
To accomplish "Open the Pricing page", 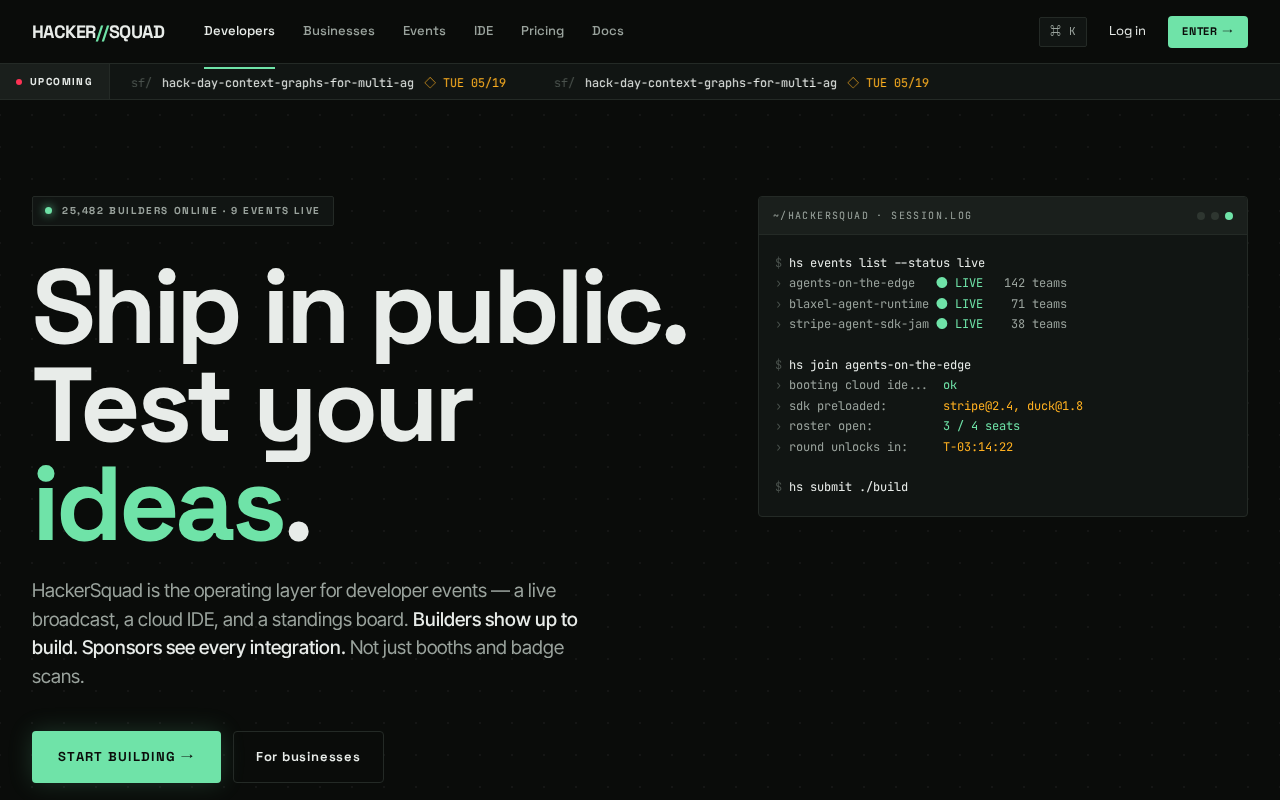I will click(542, 31).
